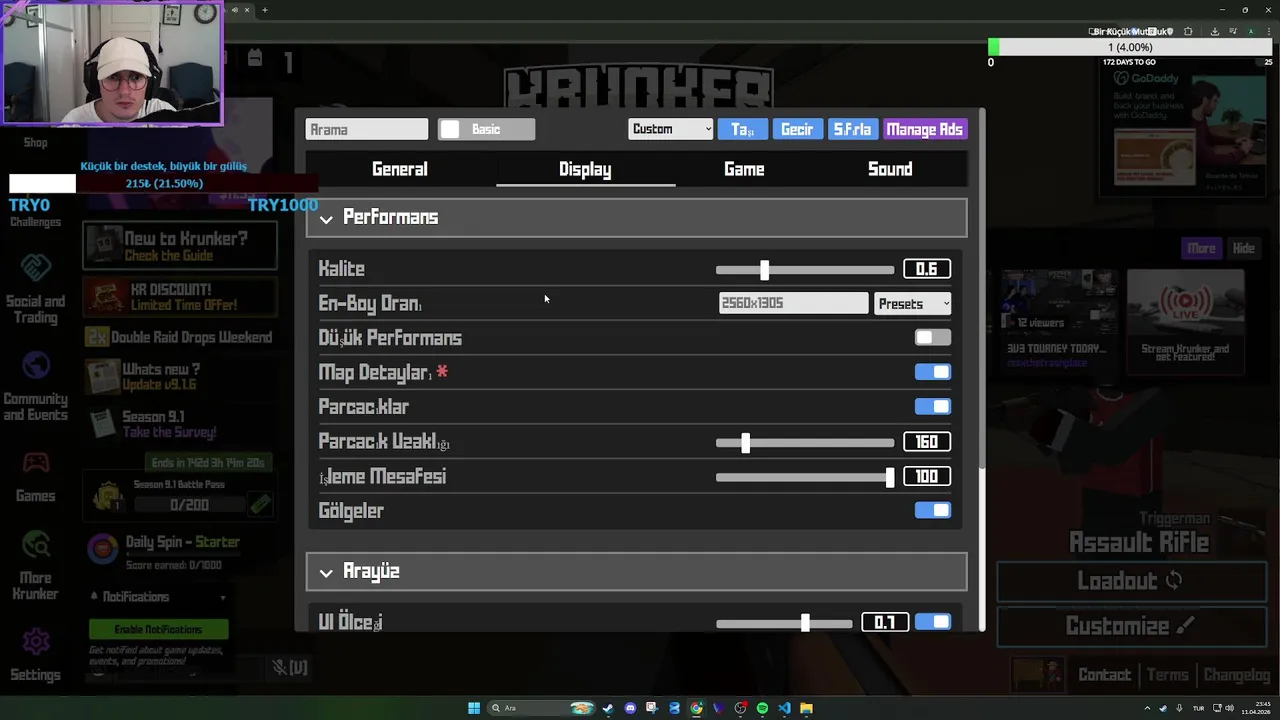The height and width of the screenshot is (720, 1280).
Task: Click the Geçir button
Action: (797, 129)
